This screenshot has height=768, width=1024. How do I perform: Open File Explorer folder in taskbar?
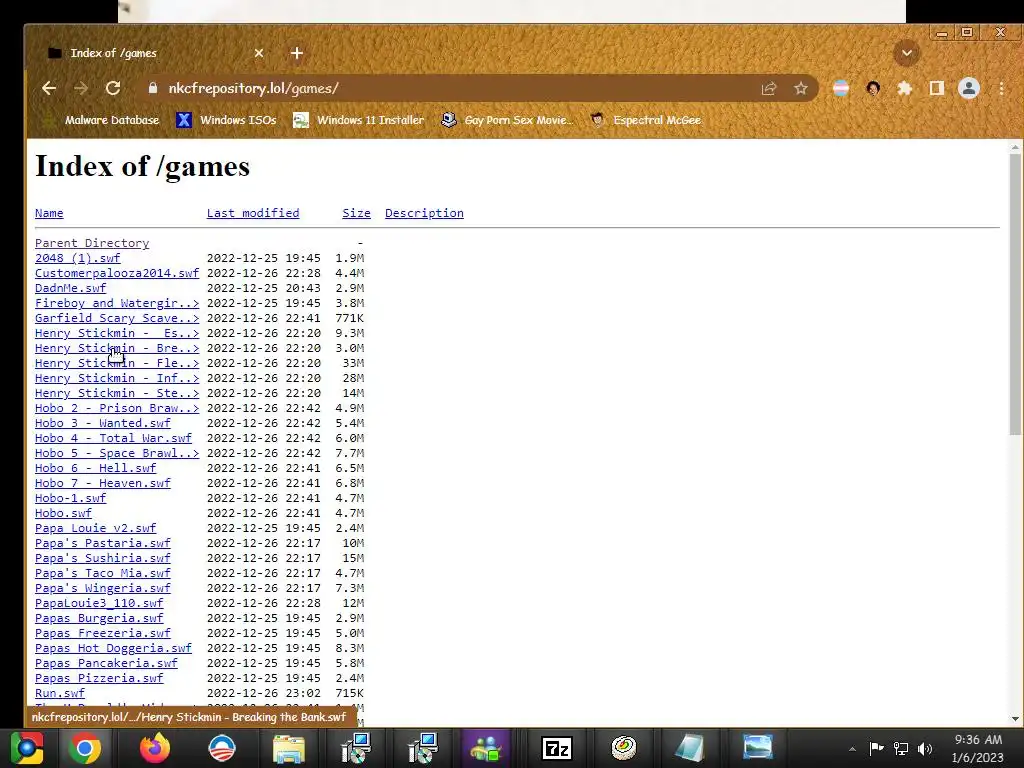point(289,748)
